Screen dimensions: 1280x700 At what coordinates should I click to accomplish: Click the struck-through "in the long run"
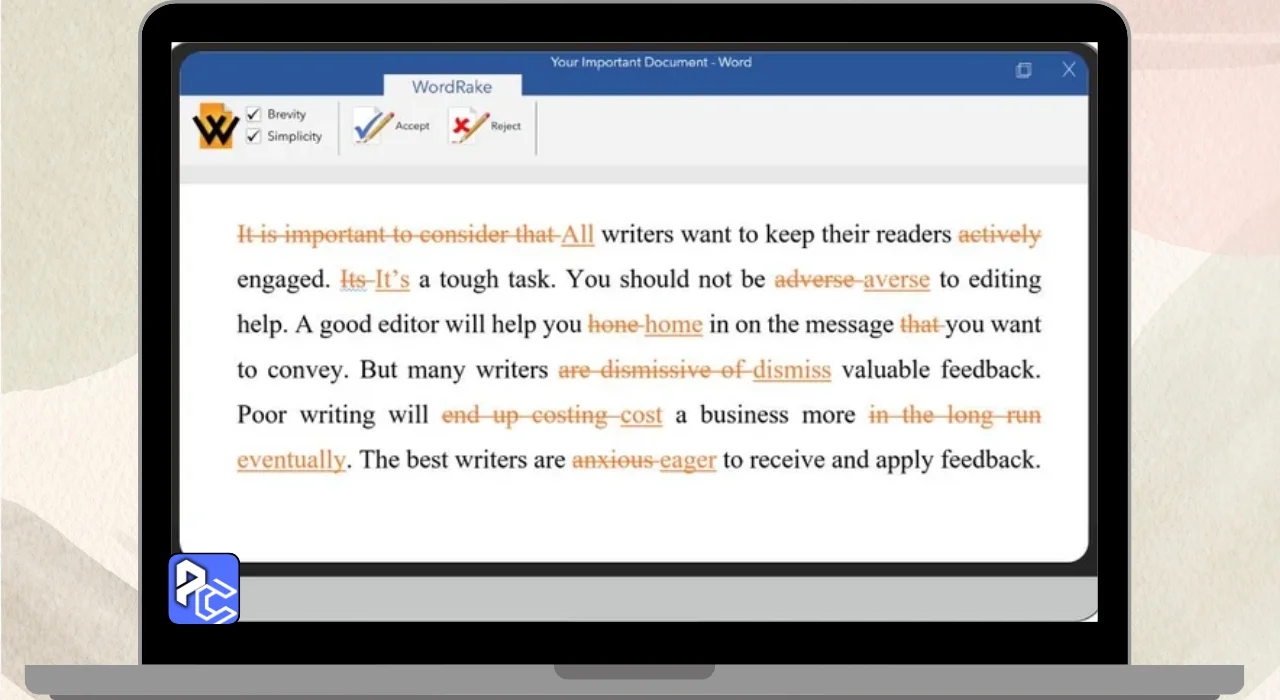pyautogui.click(x=955, y=415)
